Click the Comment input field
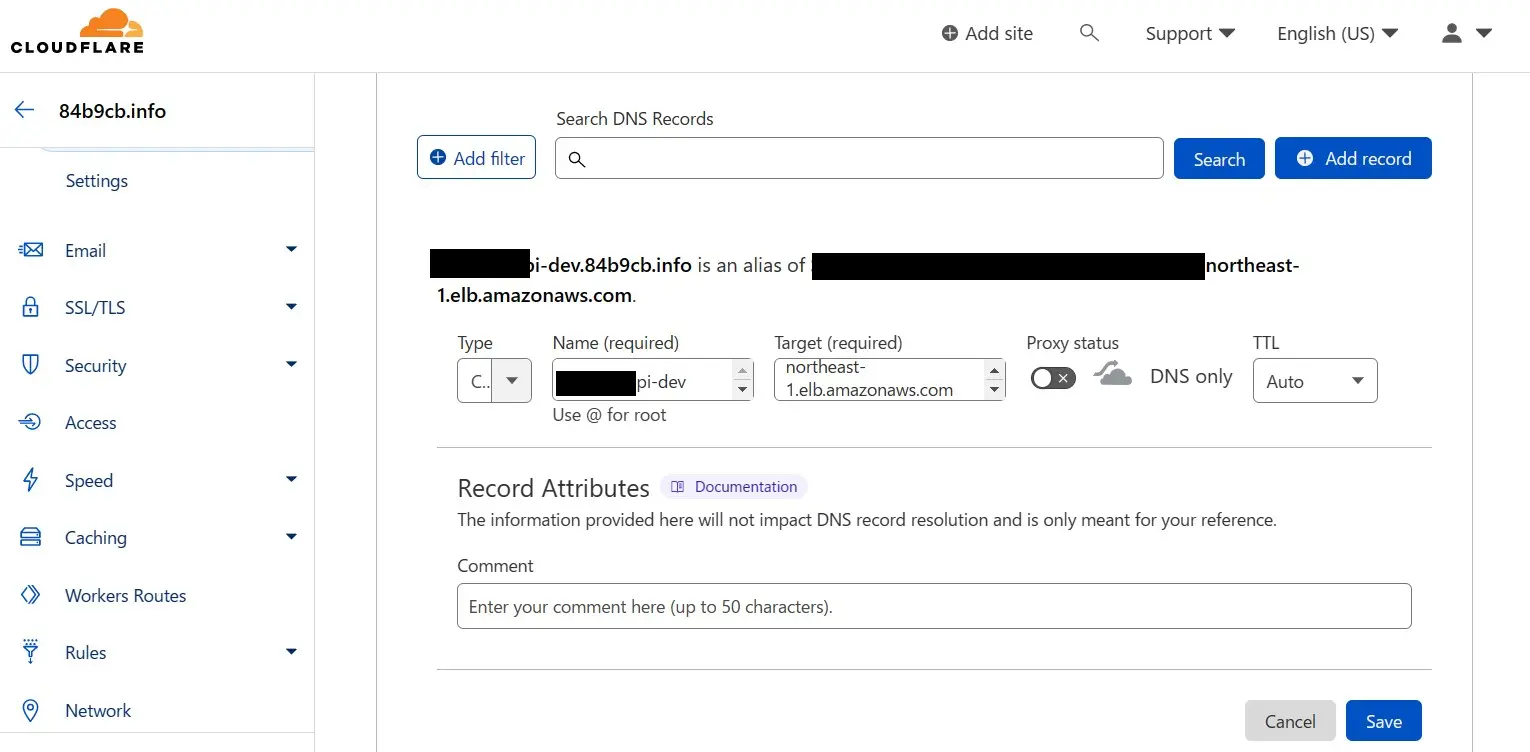The image size is (1530, 752). (x=933, y=606)
